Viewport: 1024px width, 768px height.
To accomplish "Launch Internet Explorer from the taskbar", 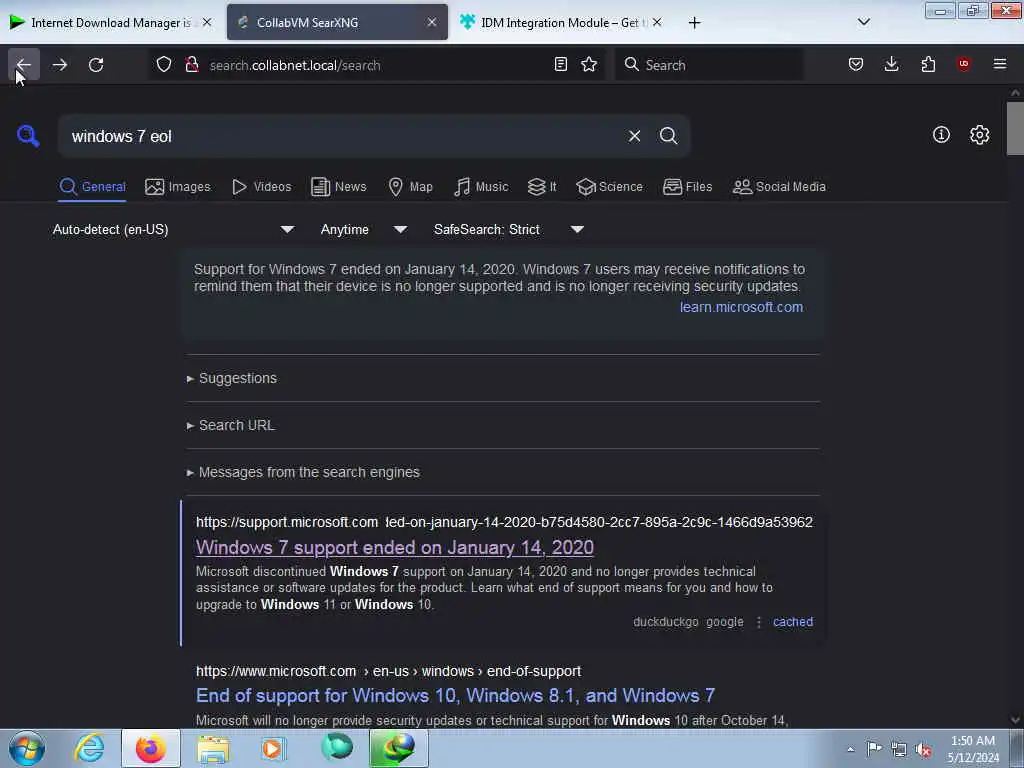I will (x=89, y=748).
